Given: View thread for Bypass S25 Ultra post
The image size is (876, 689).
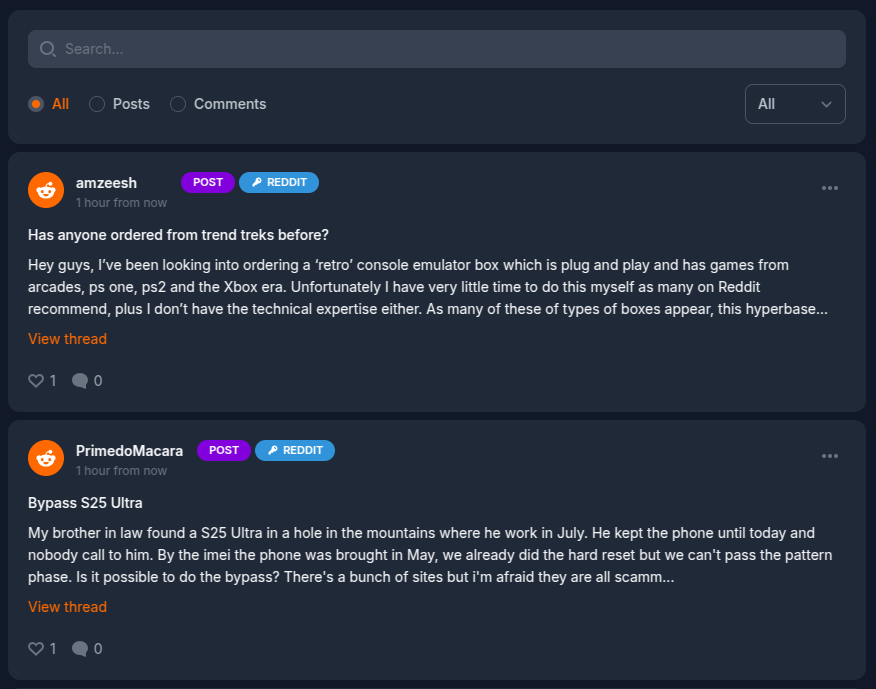Looking at the screenshot, I should pos(67,607).
